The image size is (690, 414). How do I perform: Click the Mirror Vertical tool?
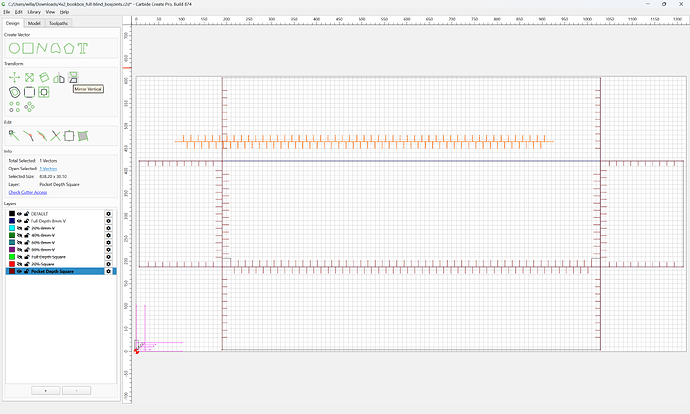(73, 78)
